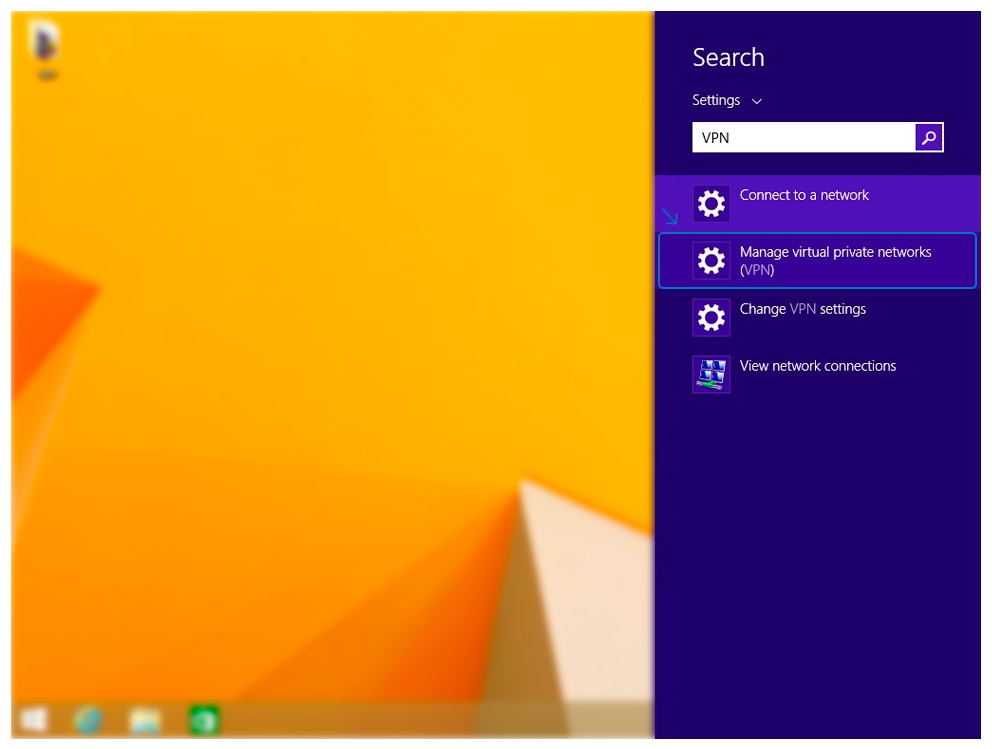992x749 pixels.
Task: Click the Windows Start button on taskbar
Action: click(x=34, y=720)
